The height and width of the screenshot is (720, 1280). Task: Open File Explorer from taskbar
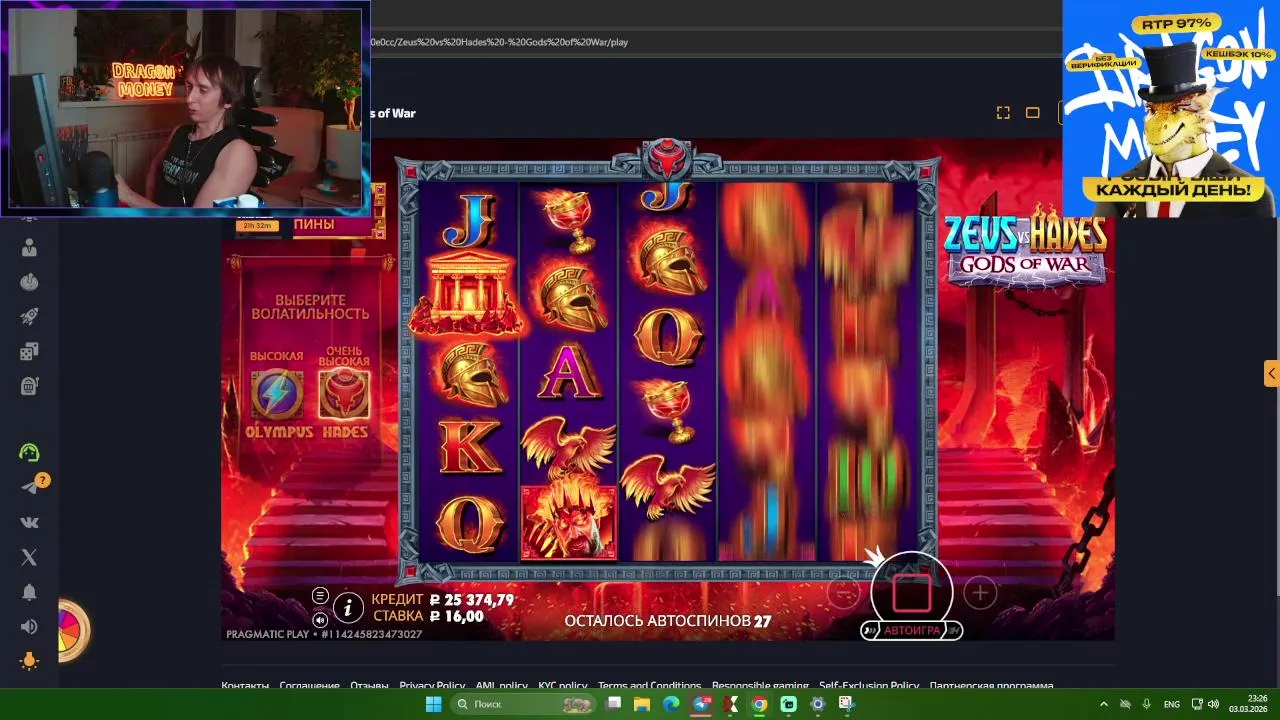(x=643, y=704)
